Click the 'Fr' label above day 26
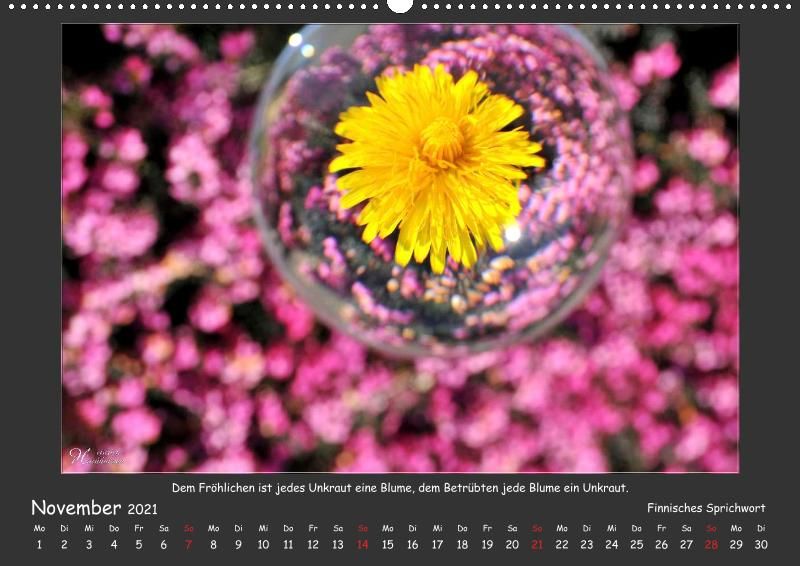The height and width of the screenshot is (566, 800). tap(662, 528)
